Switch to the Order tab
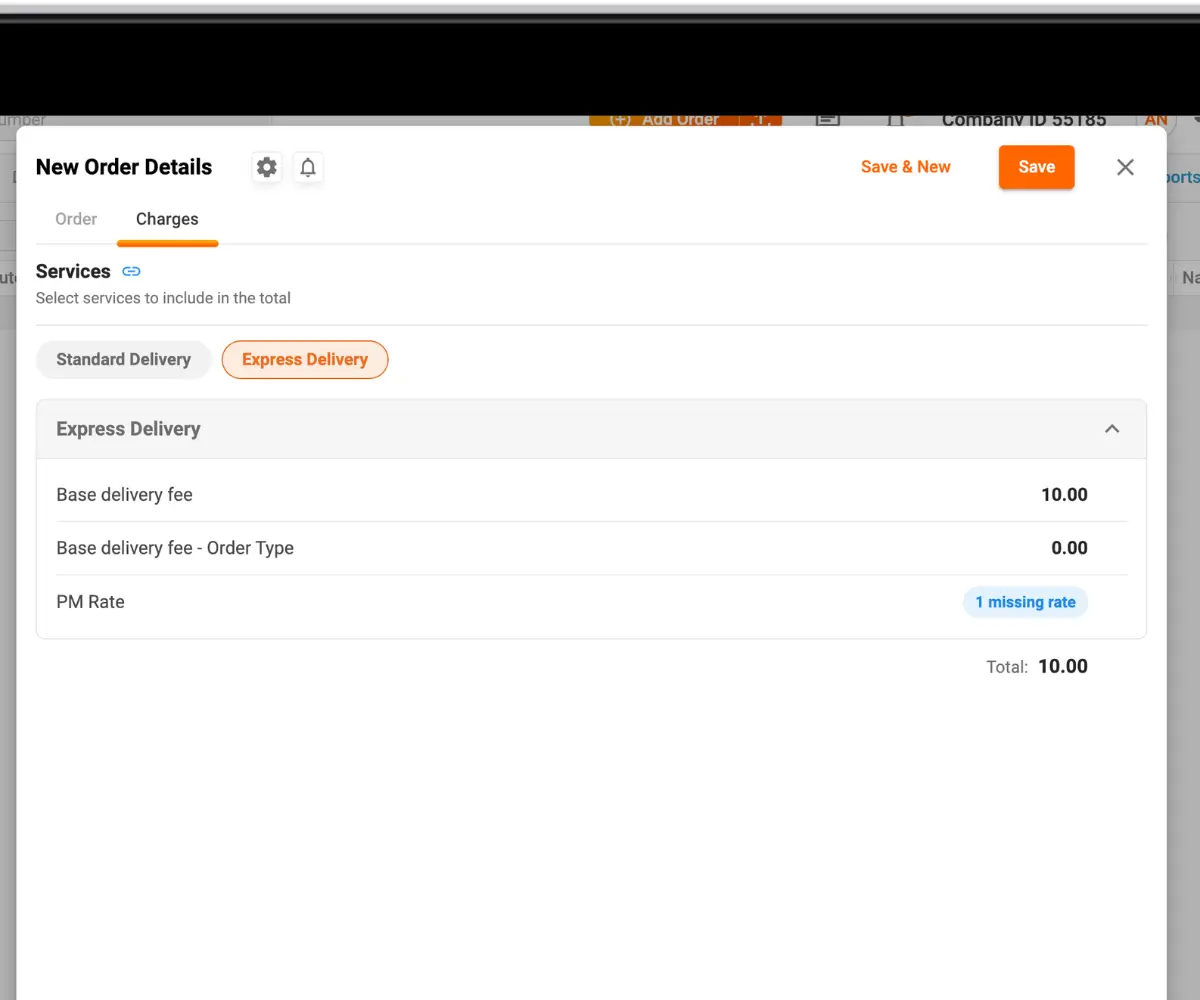1200x1000 pixels. point(76,219)
